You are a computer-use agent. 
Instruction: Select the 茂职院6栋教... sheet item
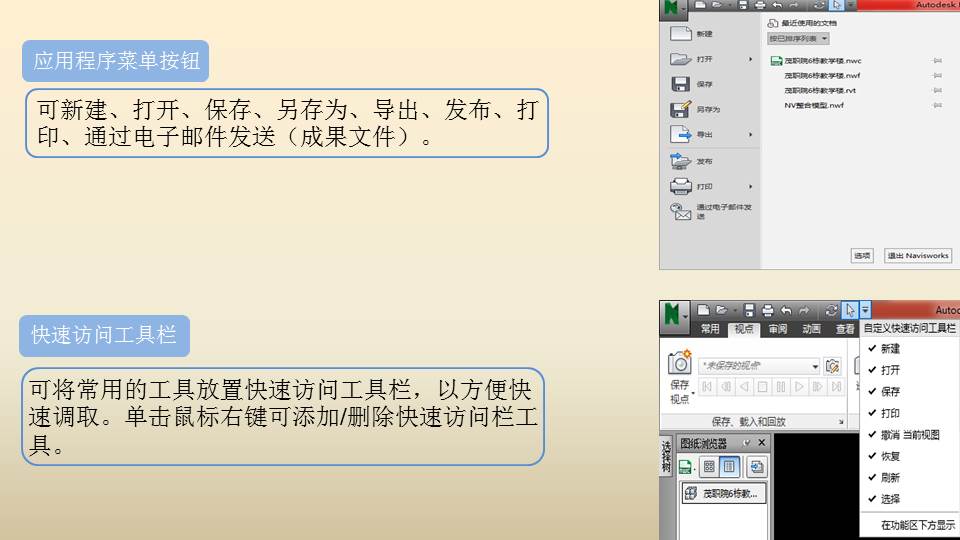pos(724,493)
